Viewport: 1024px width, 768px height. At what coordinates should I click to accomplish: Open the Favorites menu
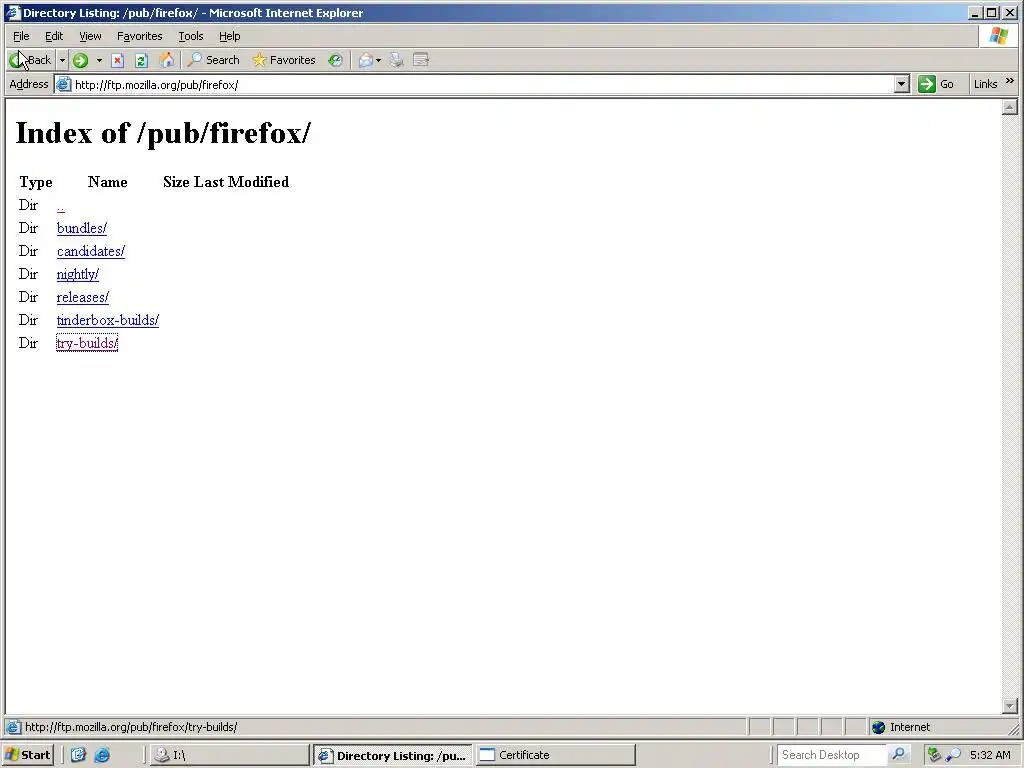(x=140, y=36)
